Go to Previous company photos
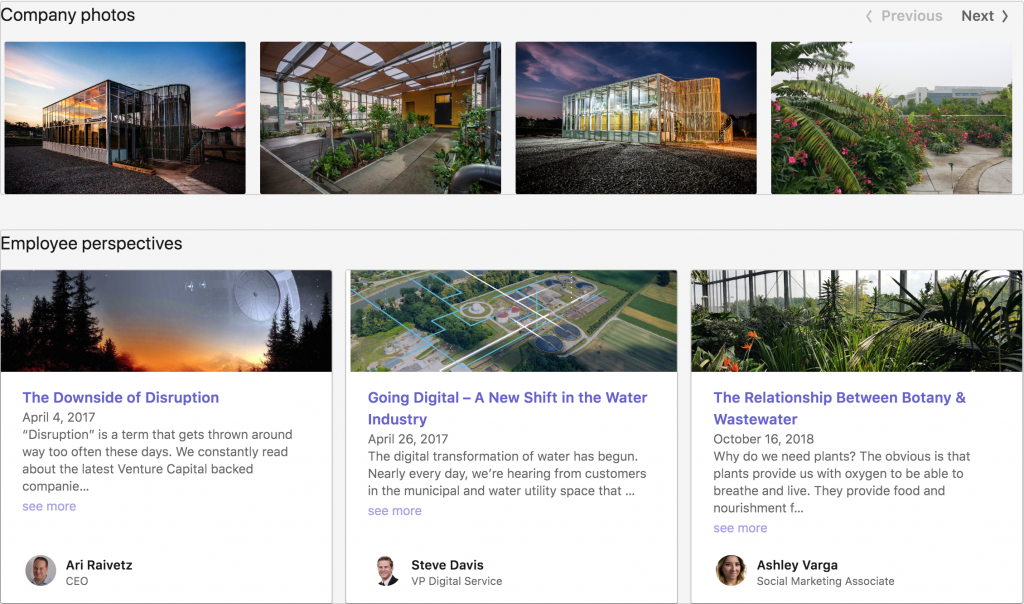The image size is (1024, 604). pos(904,16)
